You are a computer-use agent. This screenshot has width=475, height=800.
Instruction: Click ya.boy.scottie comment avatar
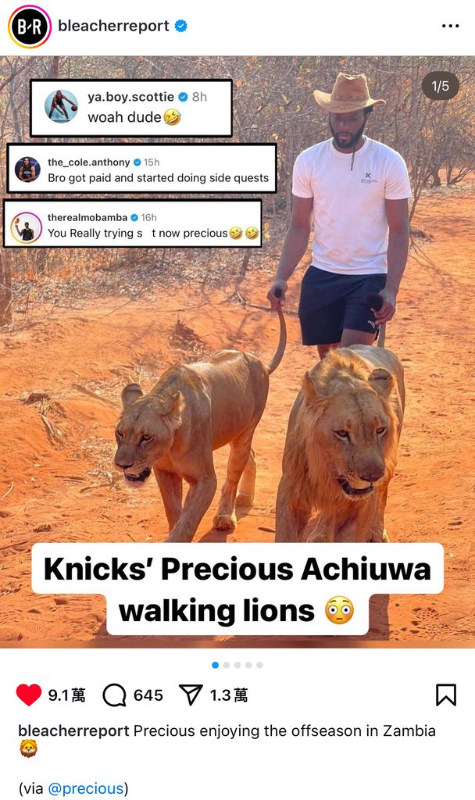pos(61,107)
